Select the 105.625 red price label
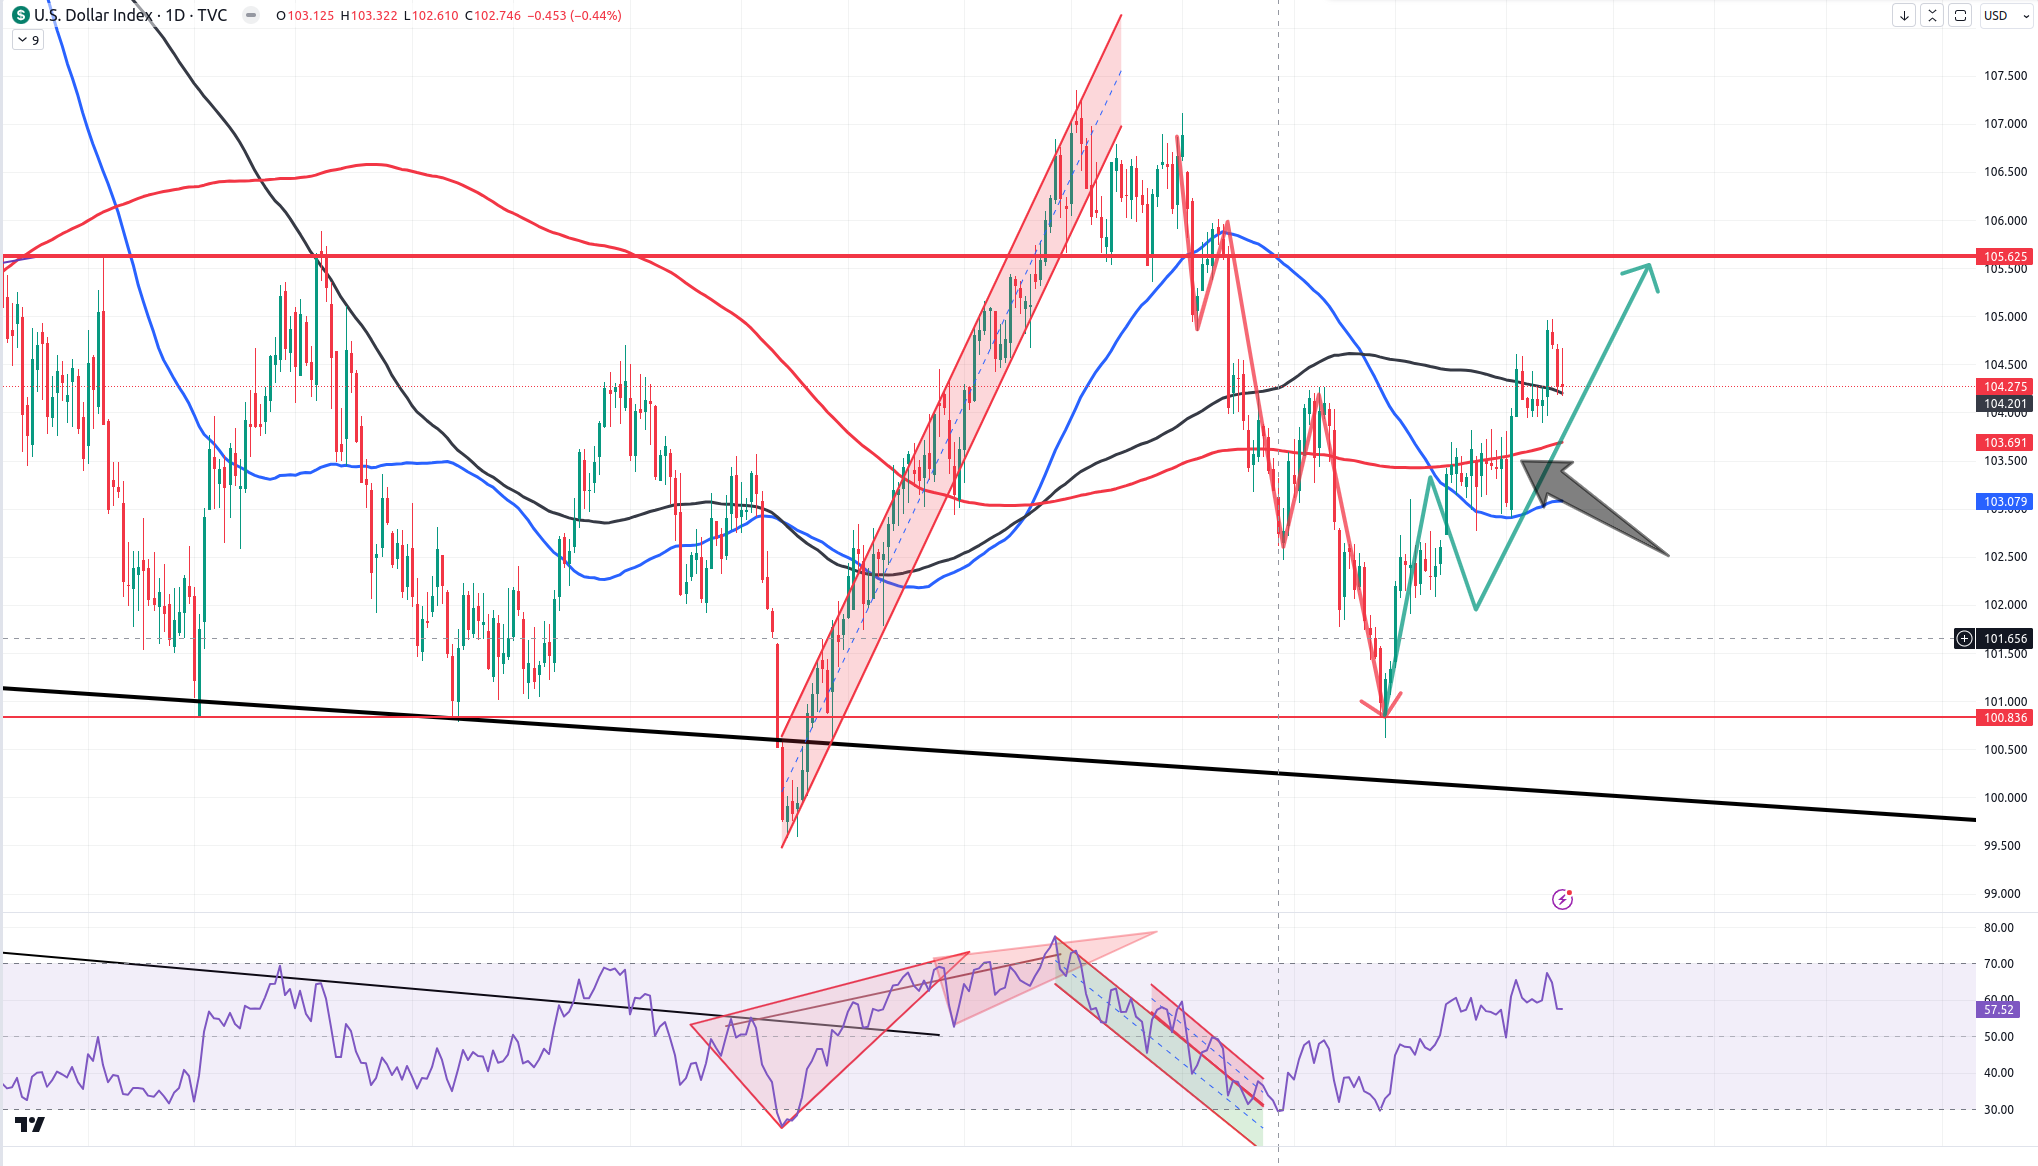The width and height of the screenshot is (2038, 1166). [2005, 257]
